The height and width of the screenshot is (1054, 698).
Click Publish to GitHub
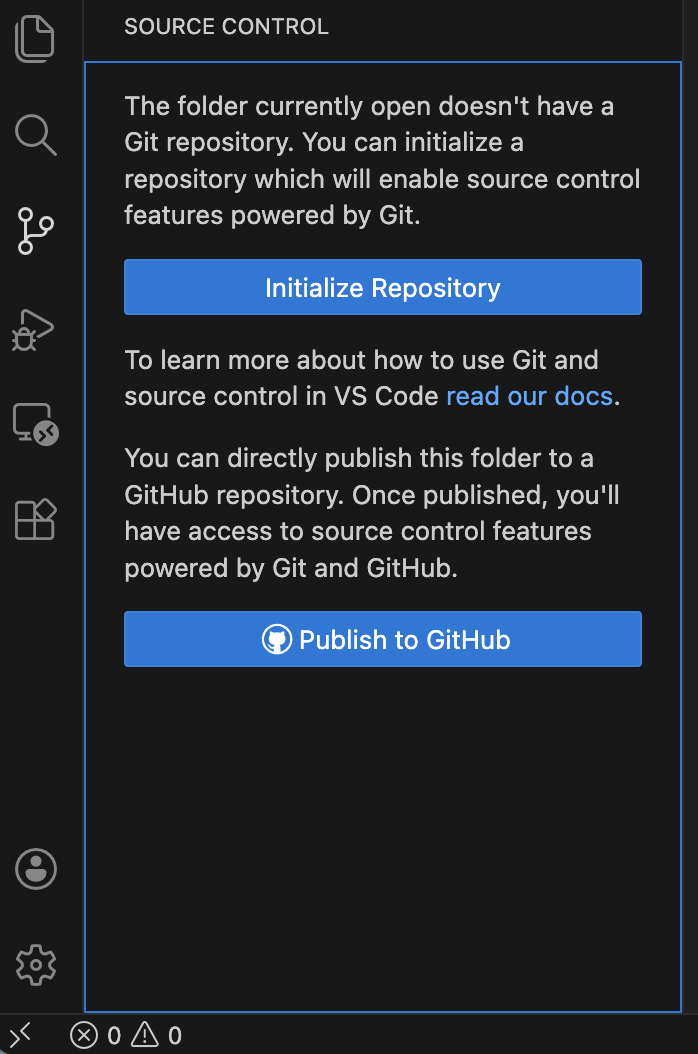(x=382, y=638)
